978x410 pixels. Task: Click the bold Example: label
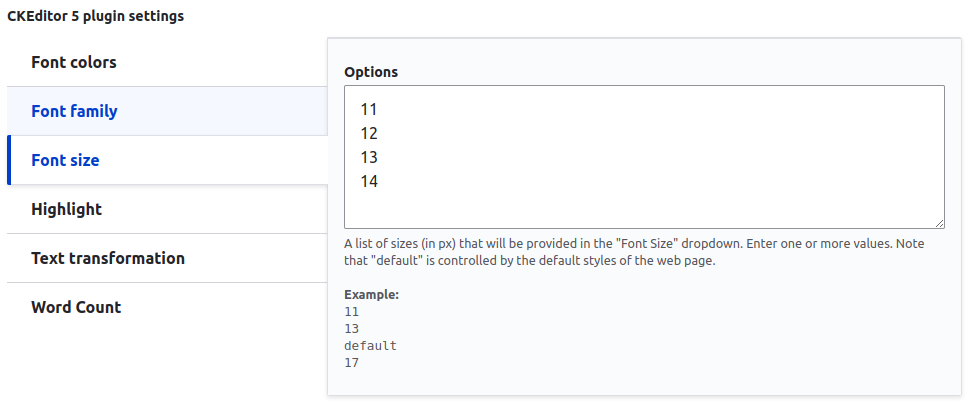point(371,295)
